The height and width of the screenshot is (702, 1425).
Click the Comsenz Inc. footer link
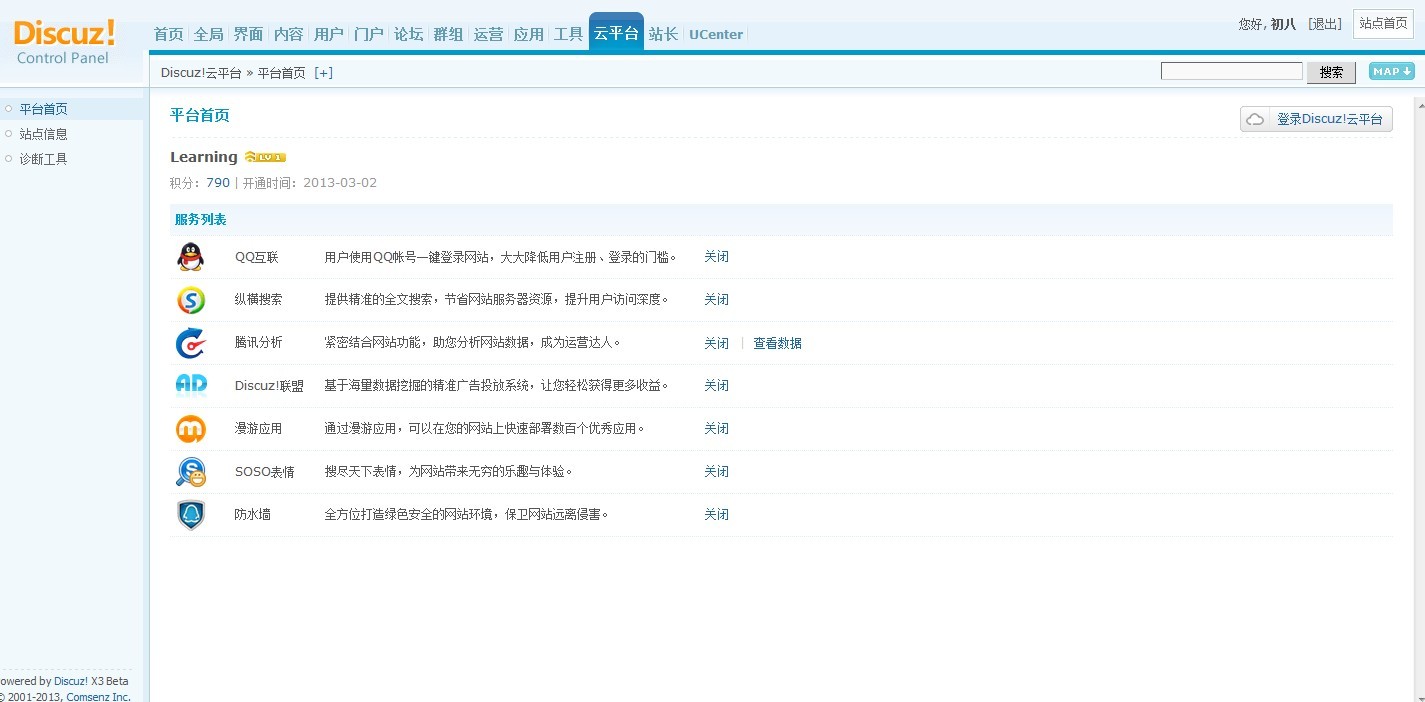click(x=98, y=697)
